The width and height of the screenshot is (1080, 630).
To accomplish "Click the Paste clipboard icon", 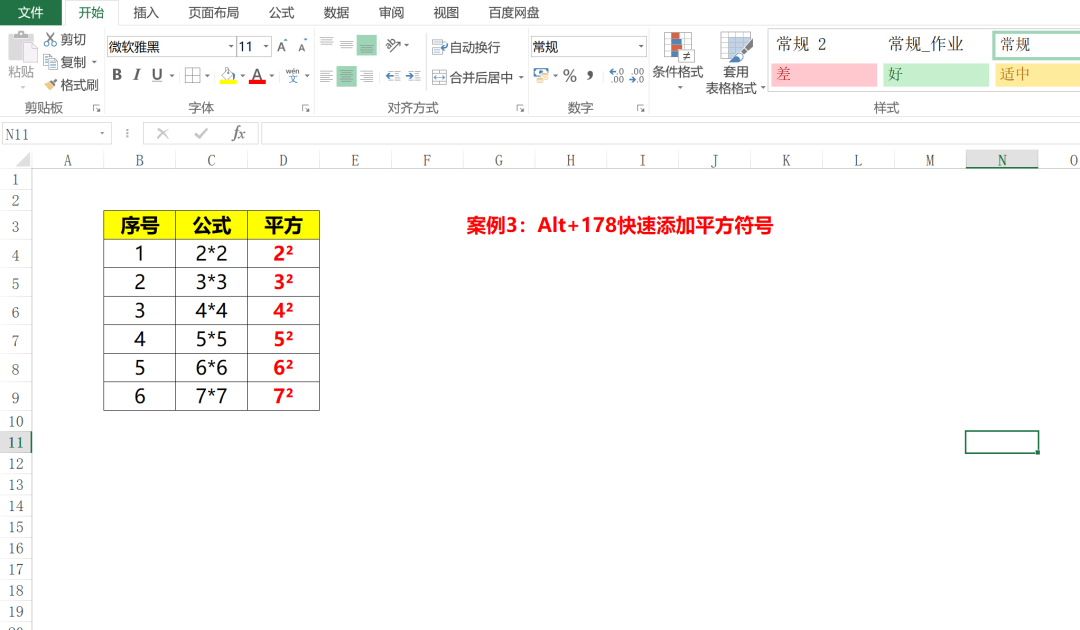I will point(21,49).
